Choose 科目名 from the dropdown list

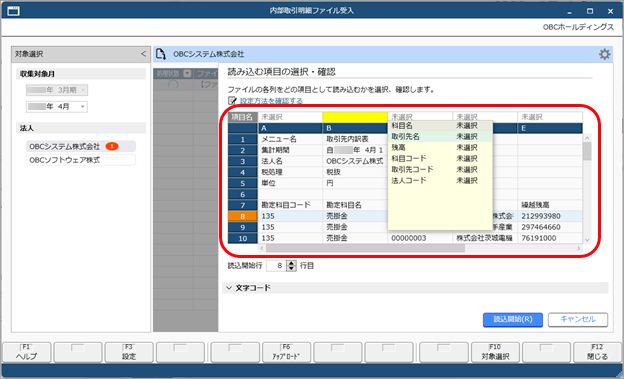pos(440,126)
